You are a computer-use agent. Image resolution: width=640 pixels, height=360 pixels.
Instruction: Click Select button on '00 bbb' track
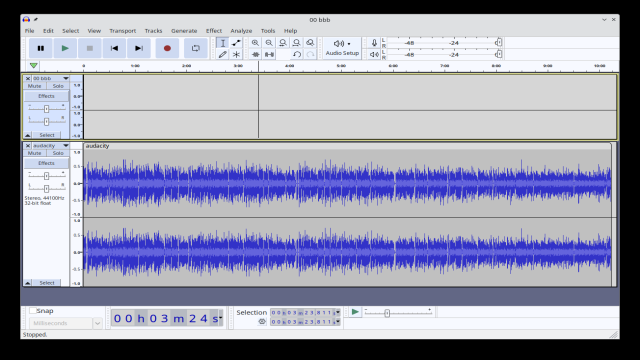pyautogui.click(x=47, y=135)
